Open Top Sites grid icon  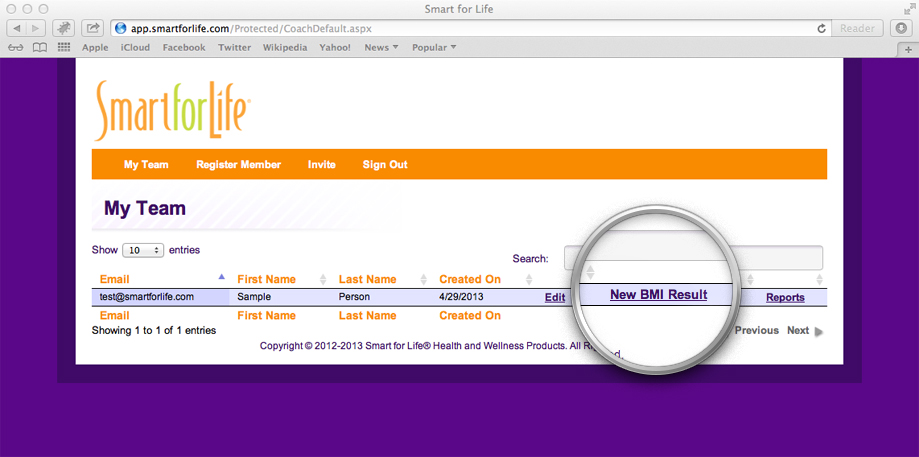[64, 47]
